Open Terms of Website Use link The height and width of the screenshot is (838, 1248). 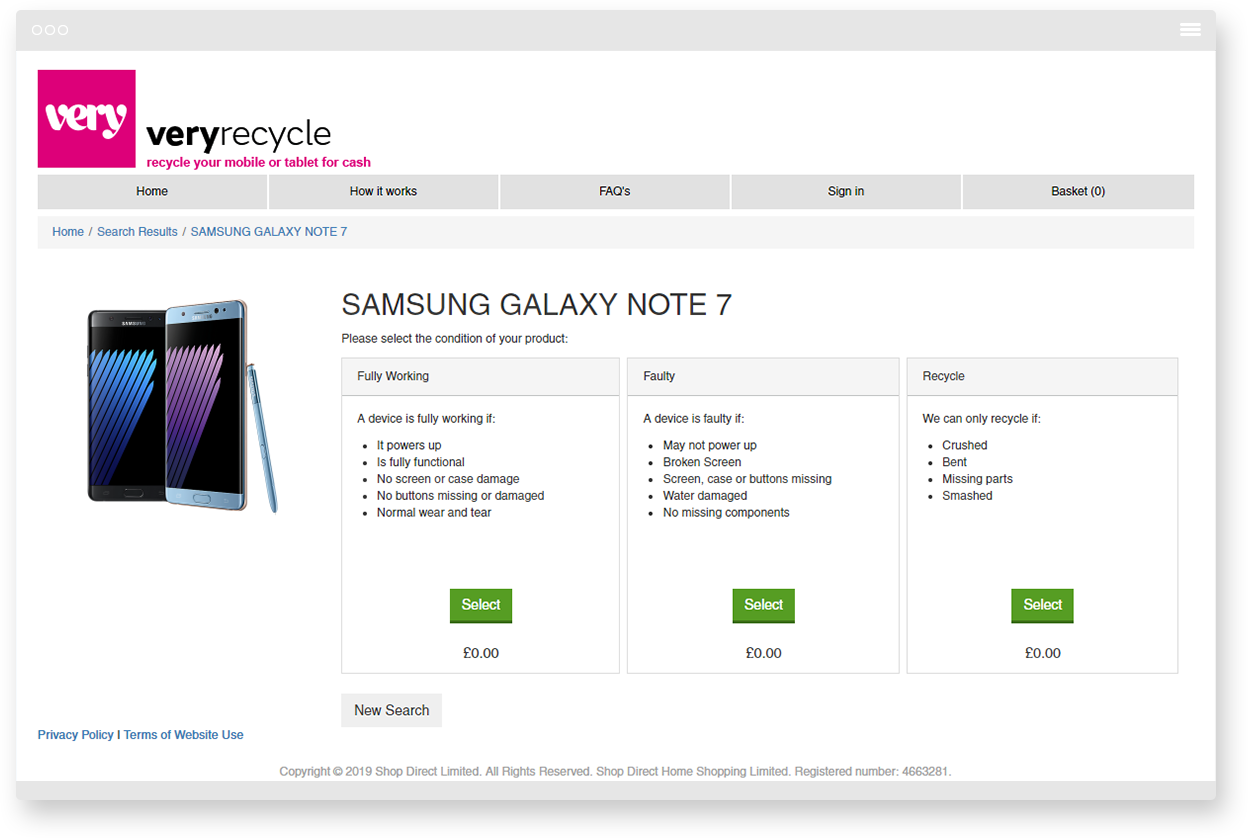(184, 735)
